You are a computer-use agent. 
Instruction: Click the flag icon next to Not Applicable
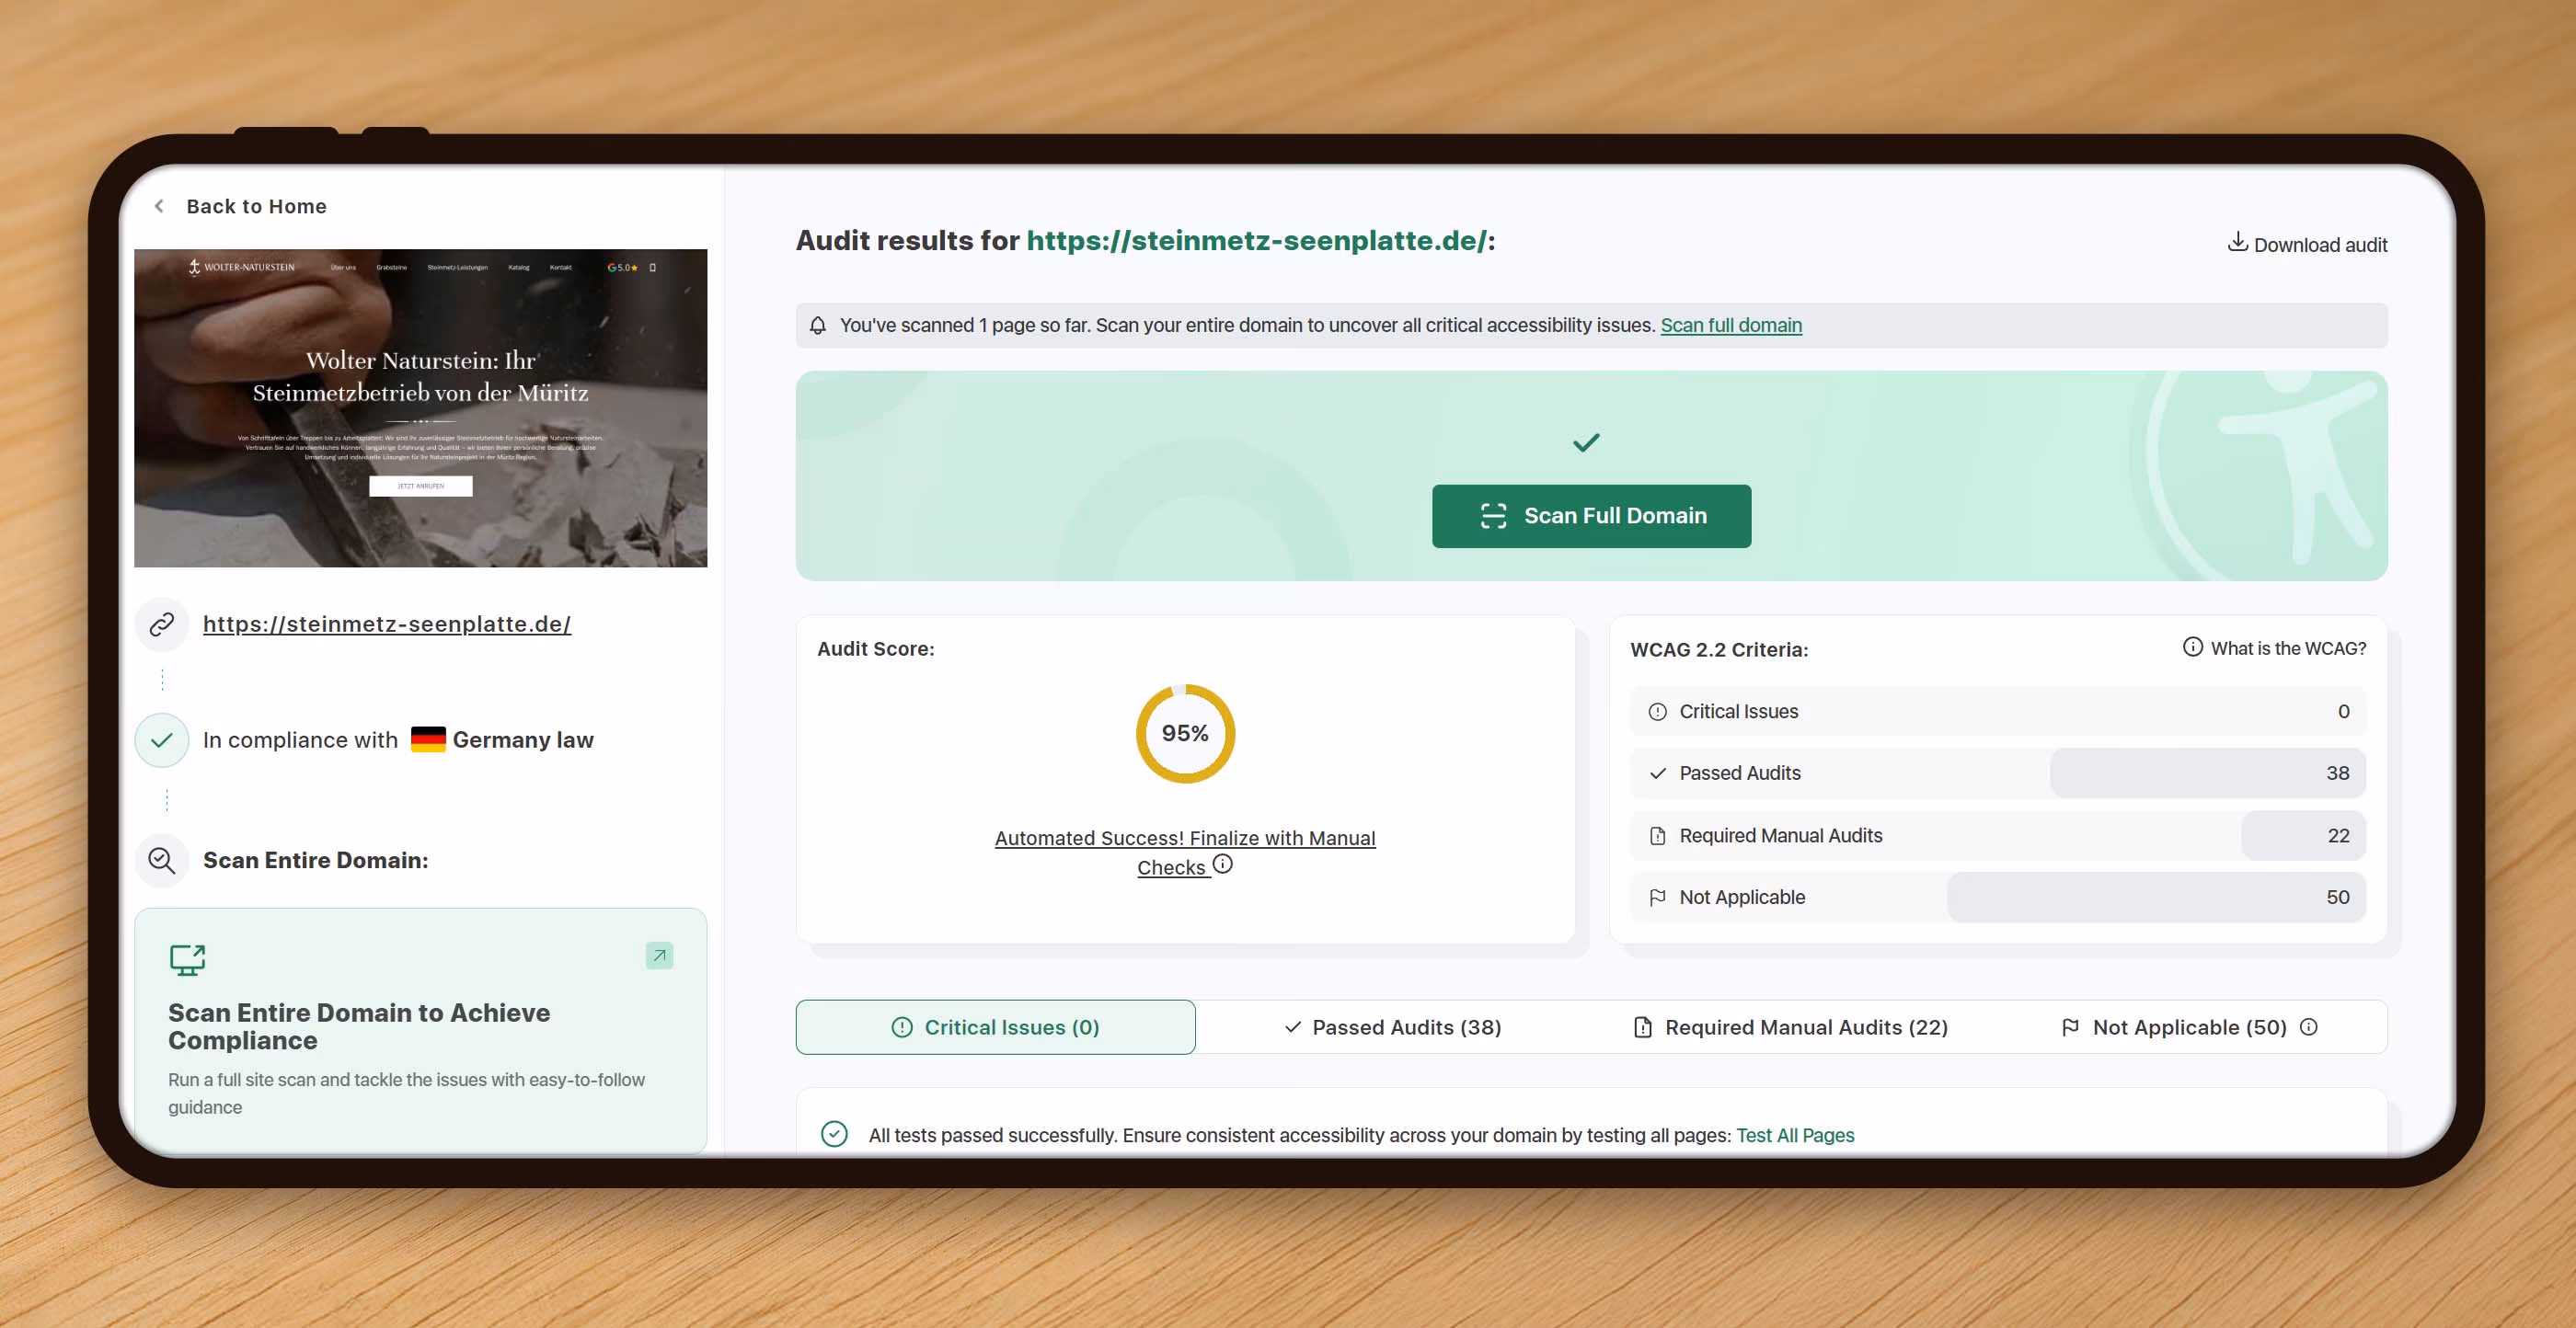click(1657, 897)
